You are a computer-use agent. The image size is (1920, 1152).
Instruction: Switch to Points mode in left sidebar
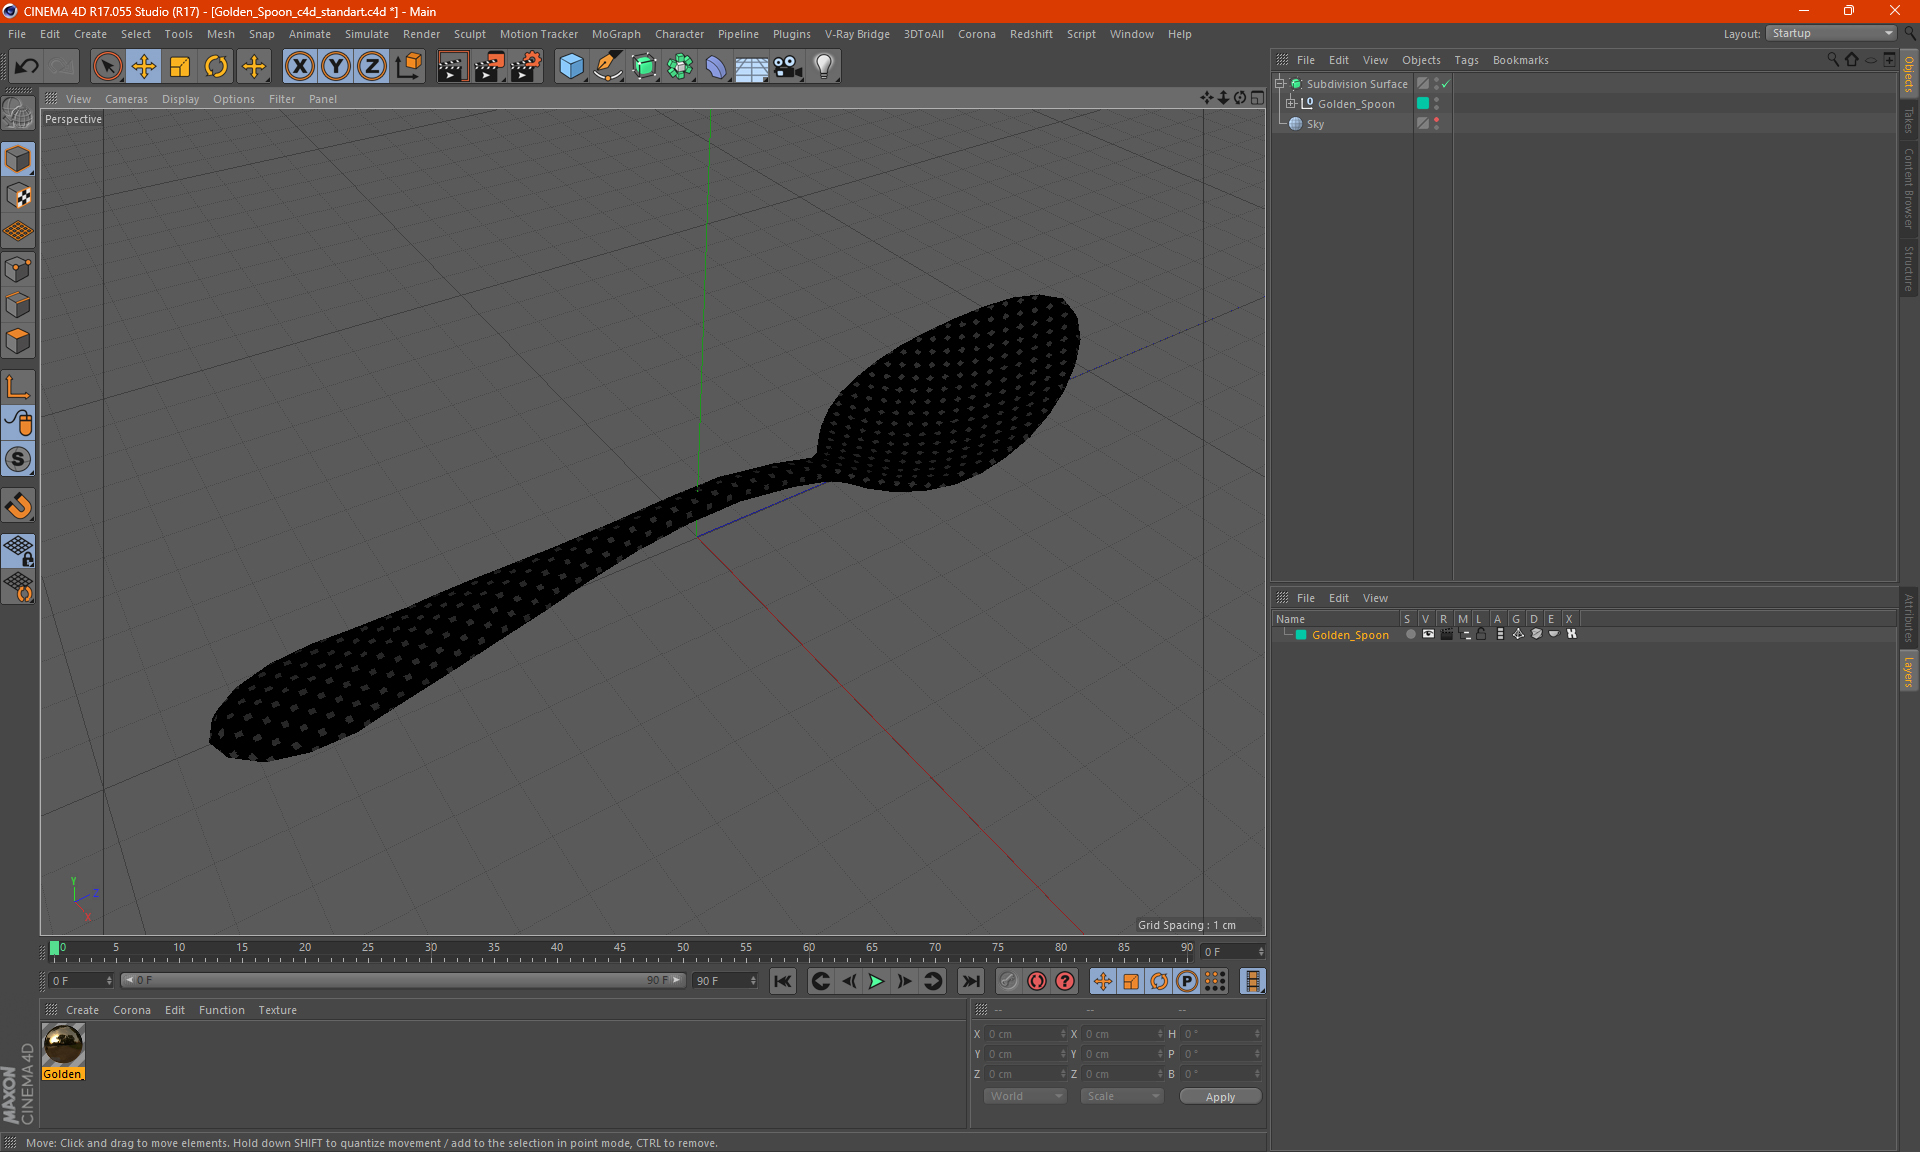point(18,269)
